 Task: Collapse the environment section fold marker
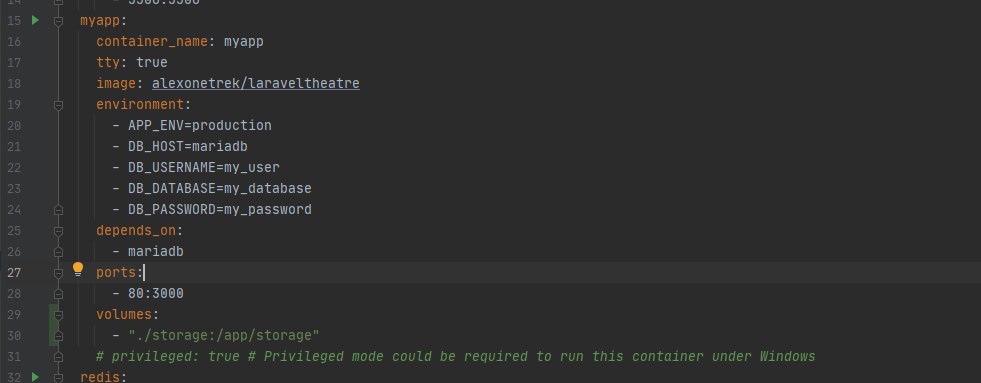pos(58,105)
